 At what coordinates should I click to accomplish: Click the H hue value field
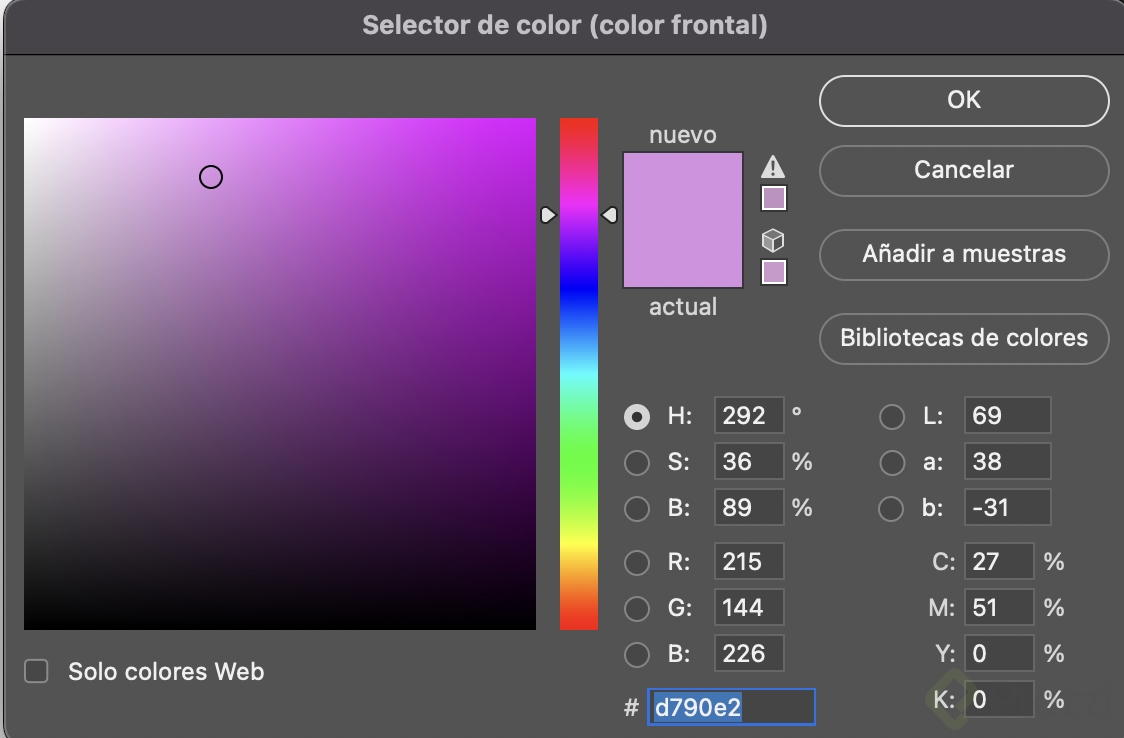(749, 416)
